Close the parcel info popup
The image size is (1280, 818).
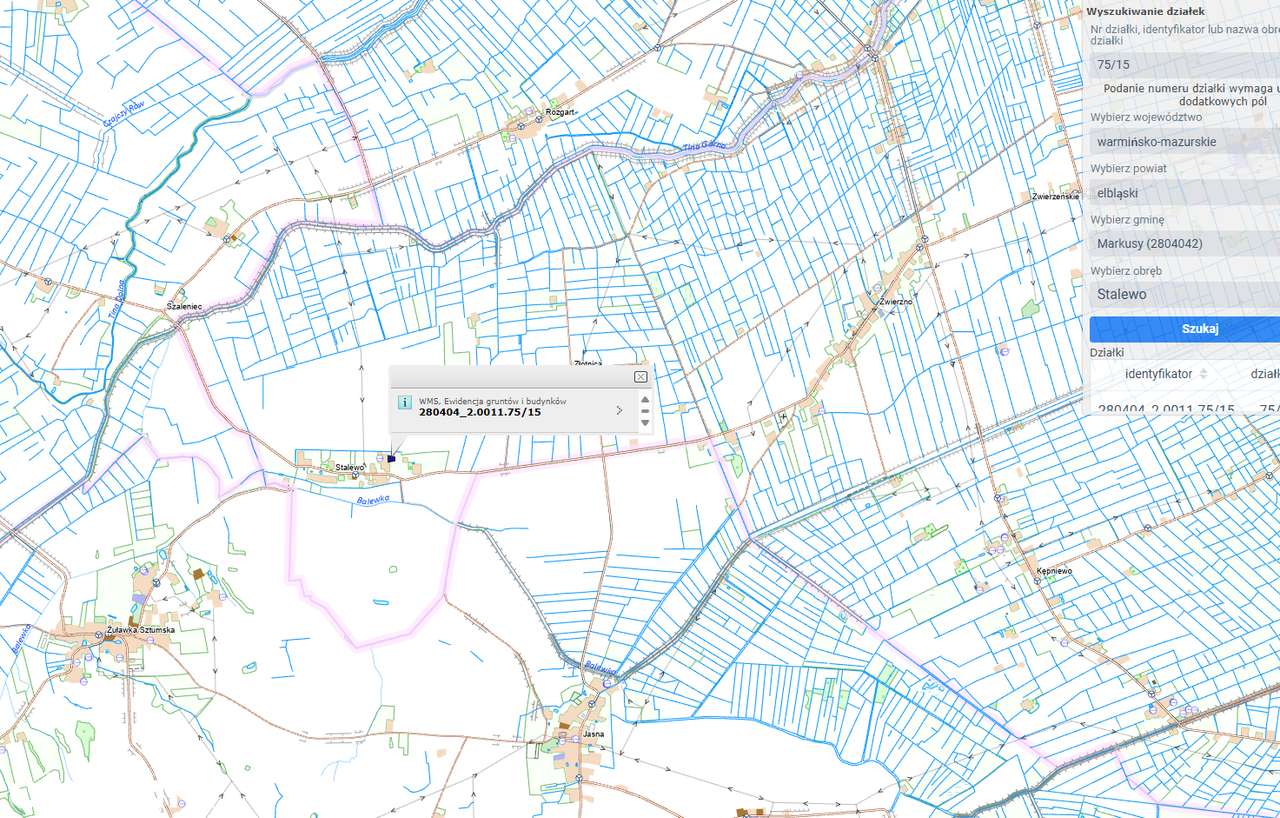tap(640, 377)
